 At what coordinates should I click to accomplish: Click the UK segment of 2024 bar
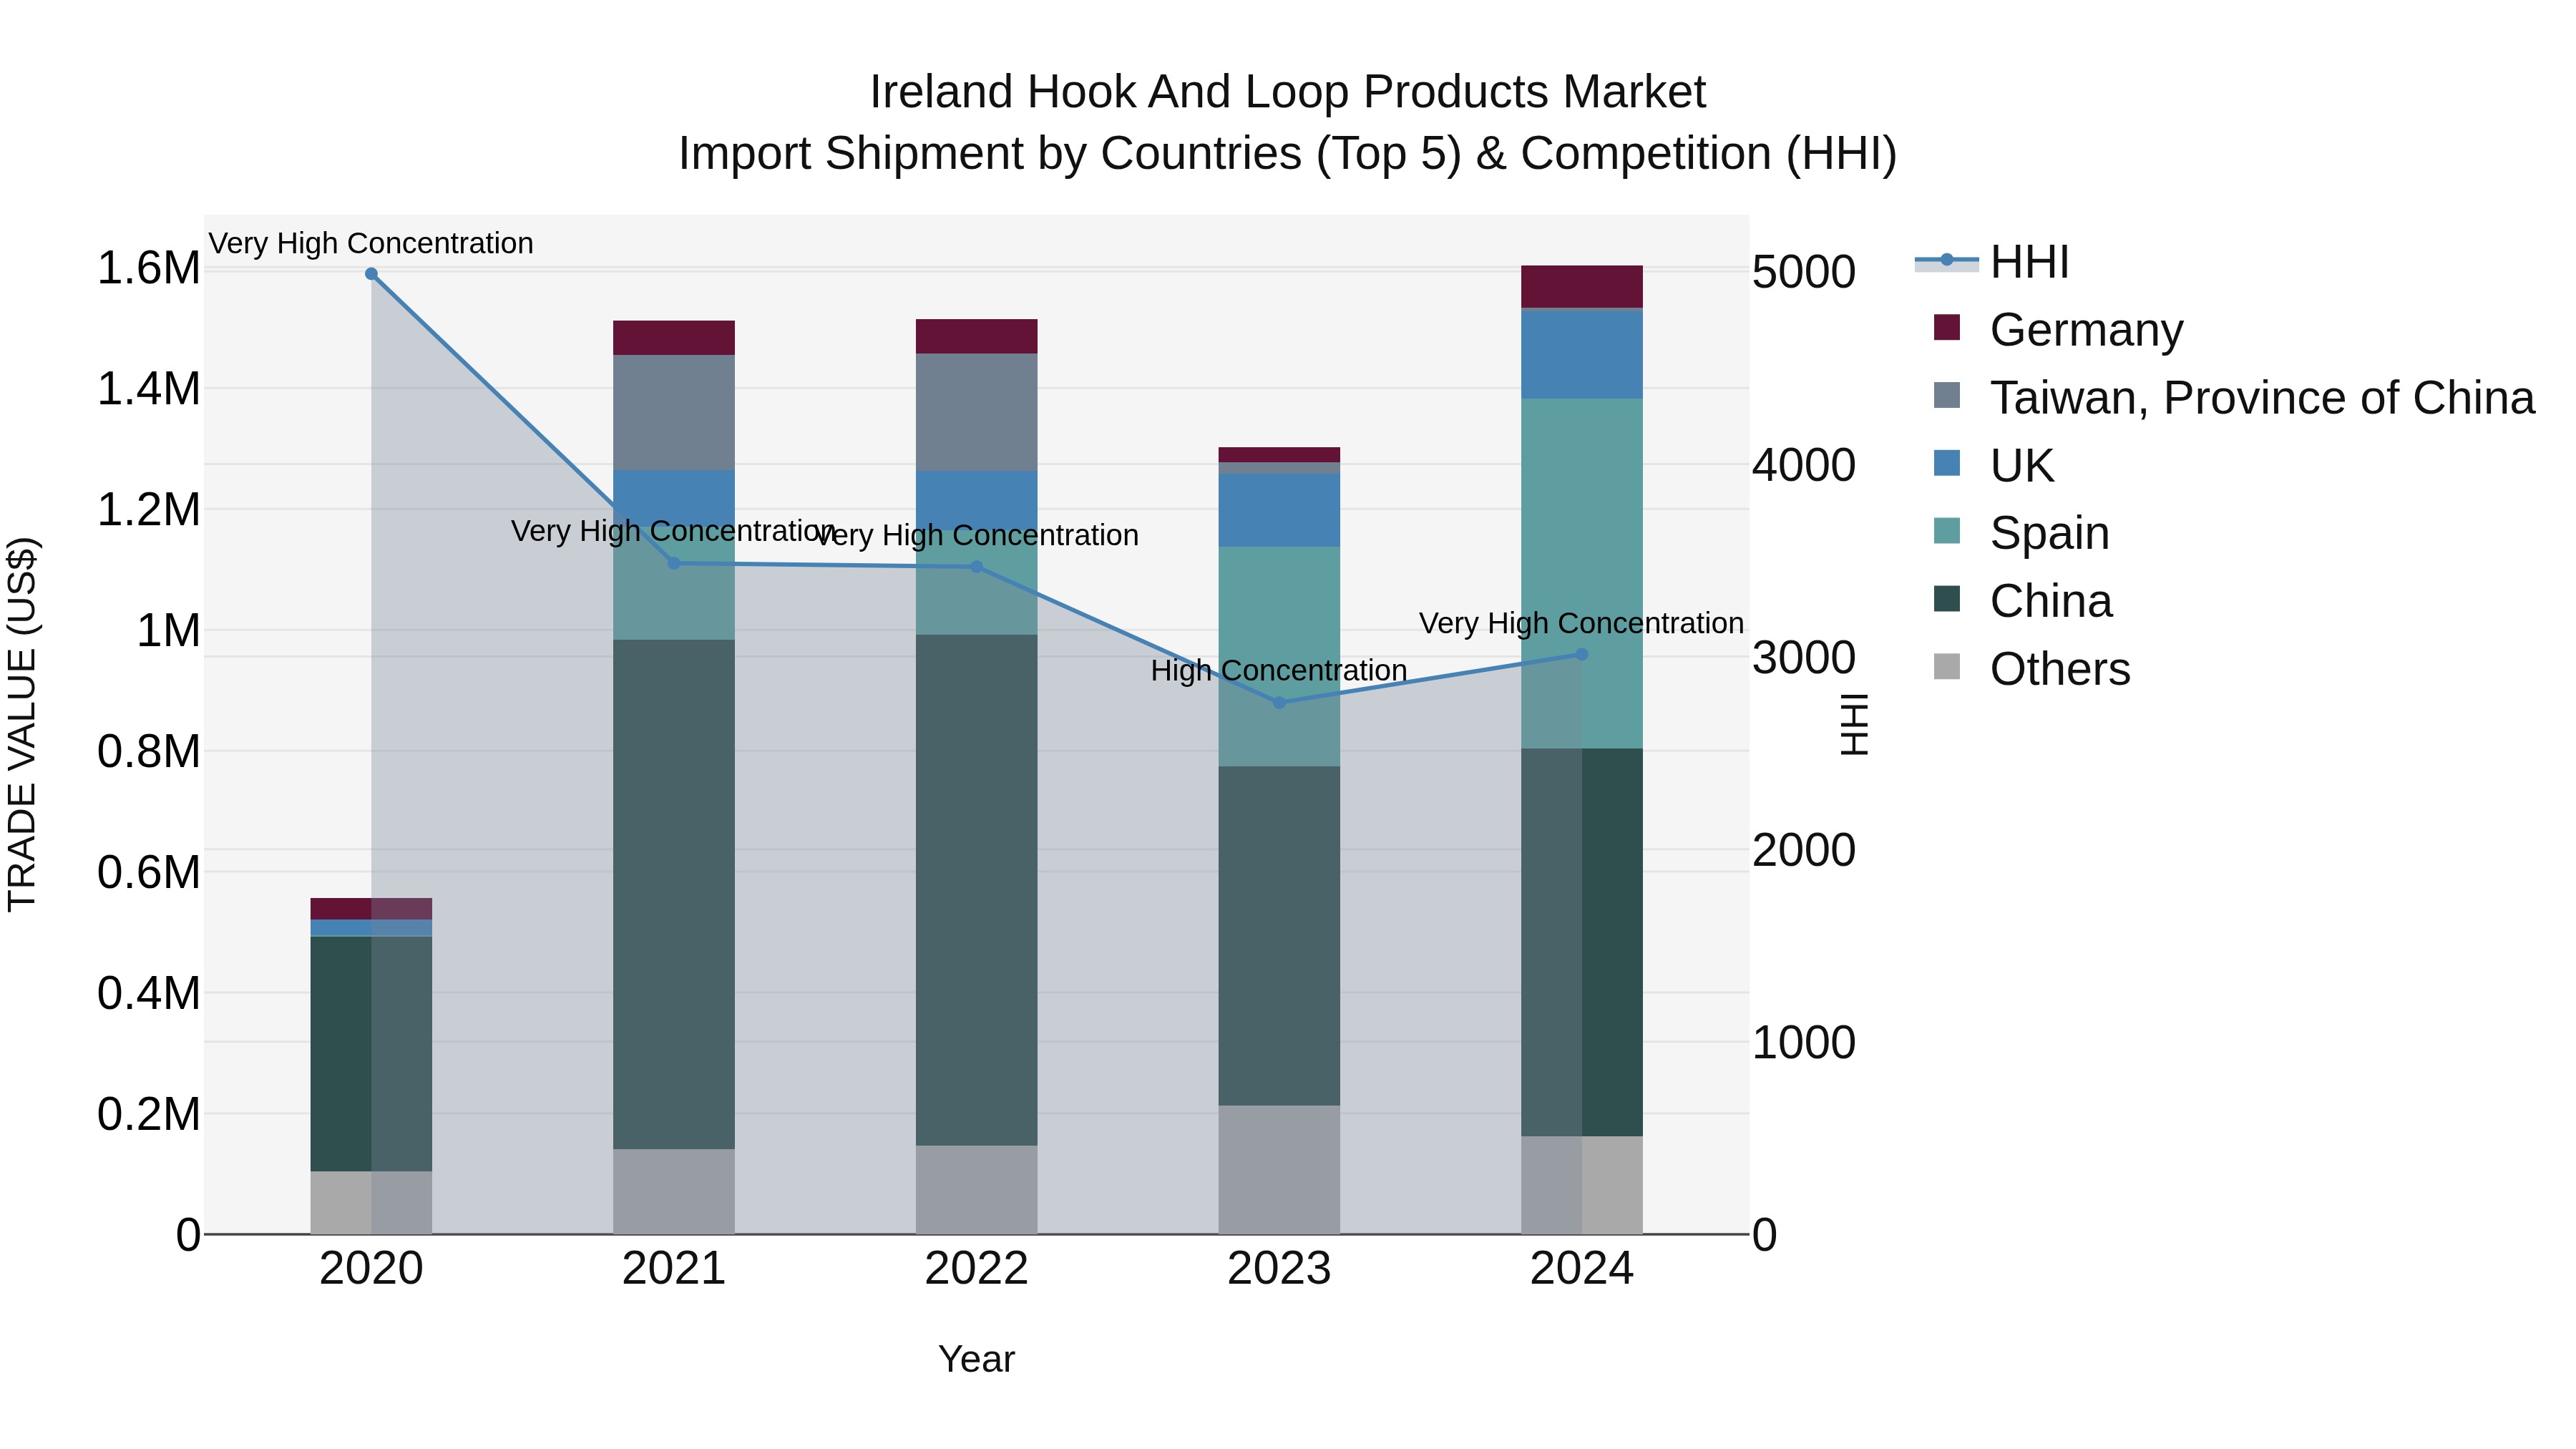(x=1582, y=355)
